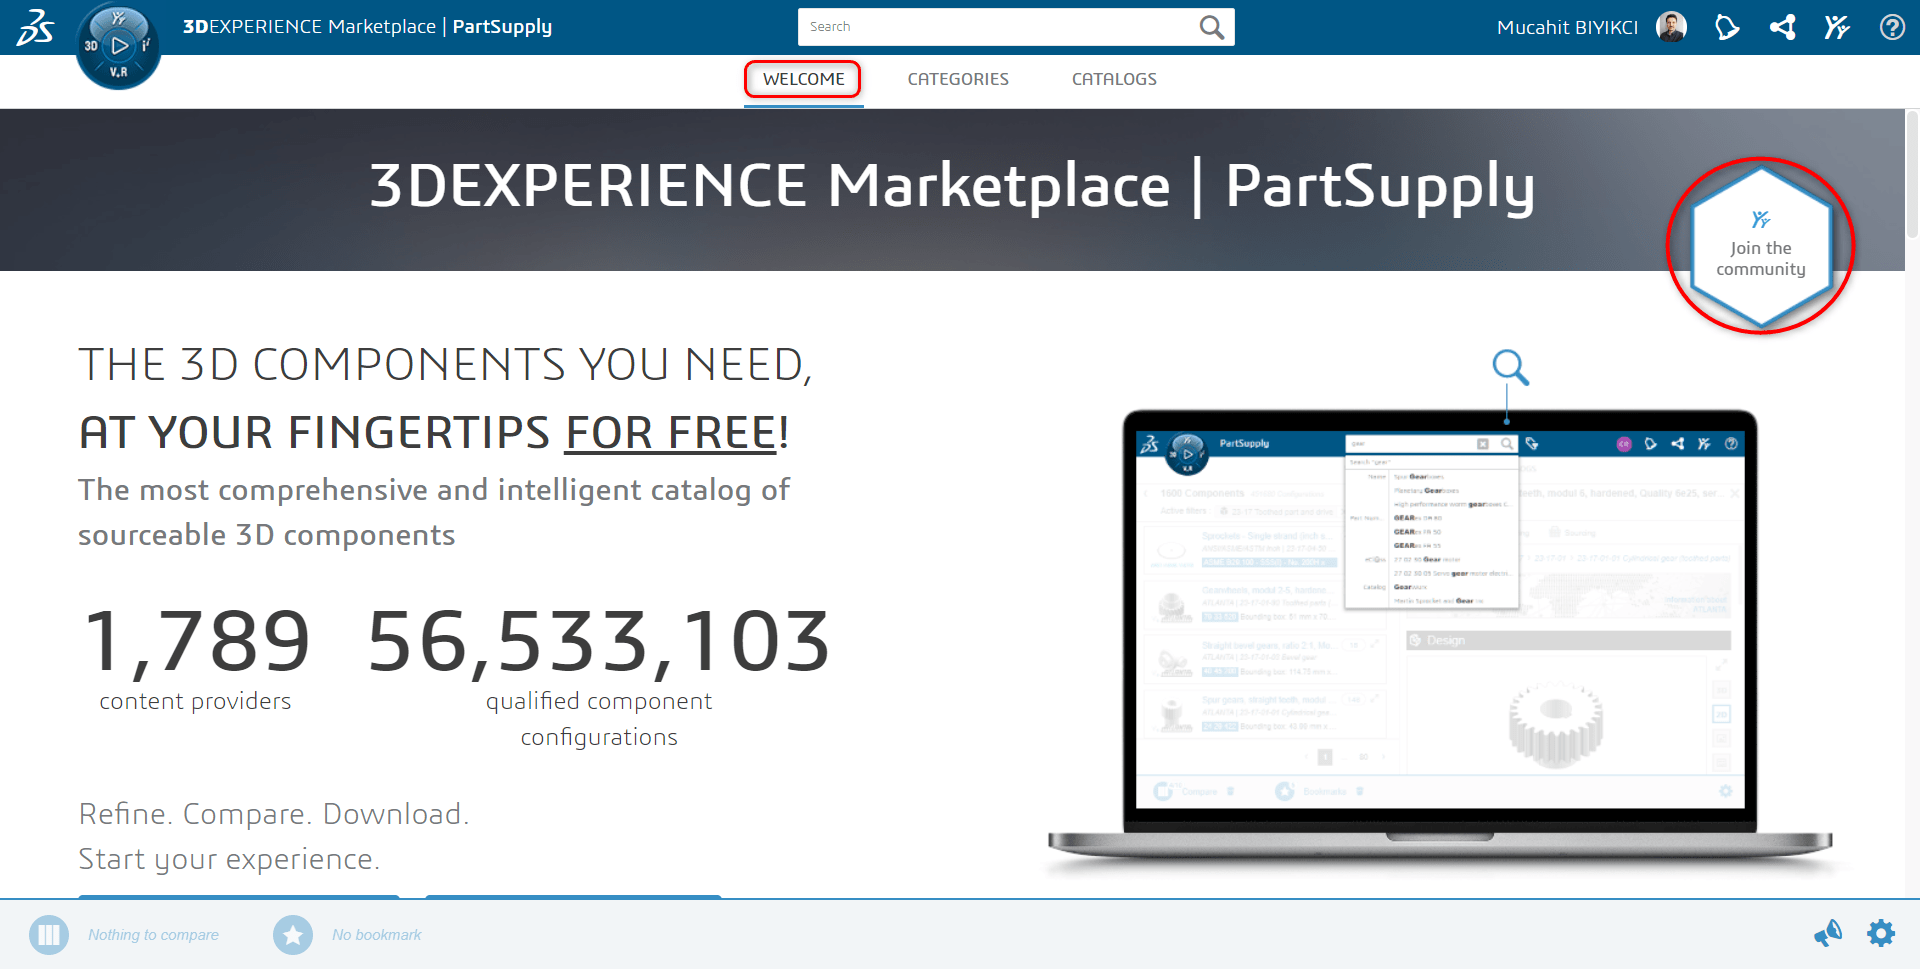
Task: Open the settings gear icon
Action: point(1881,934)
